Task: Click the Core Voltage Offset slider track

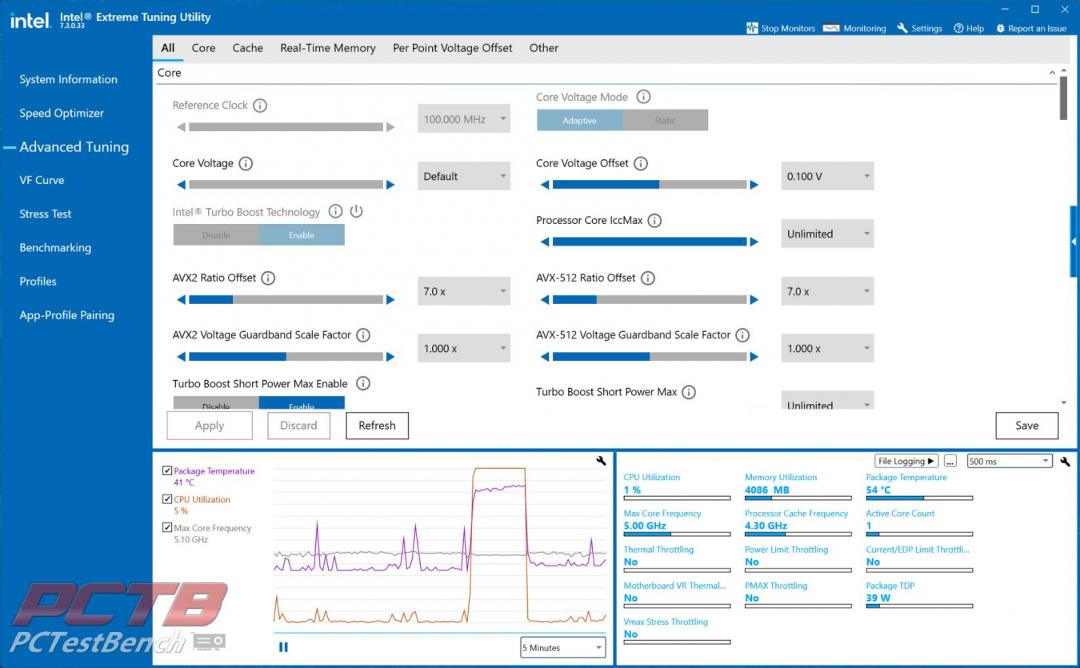Action: click(x=650, y=185)
